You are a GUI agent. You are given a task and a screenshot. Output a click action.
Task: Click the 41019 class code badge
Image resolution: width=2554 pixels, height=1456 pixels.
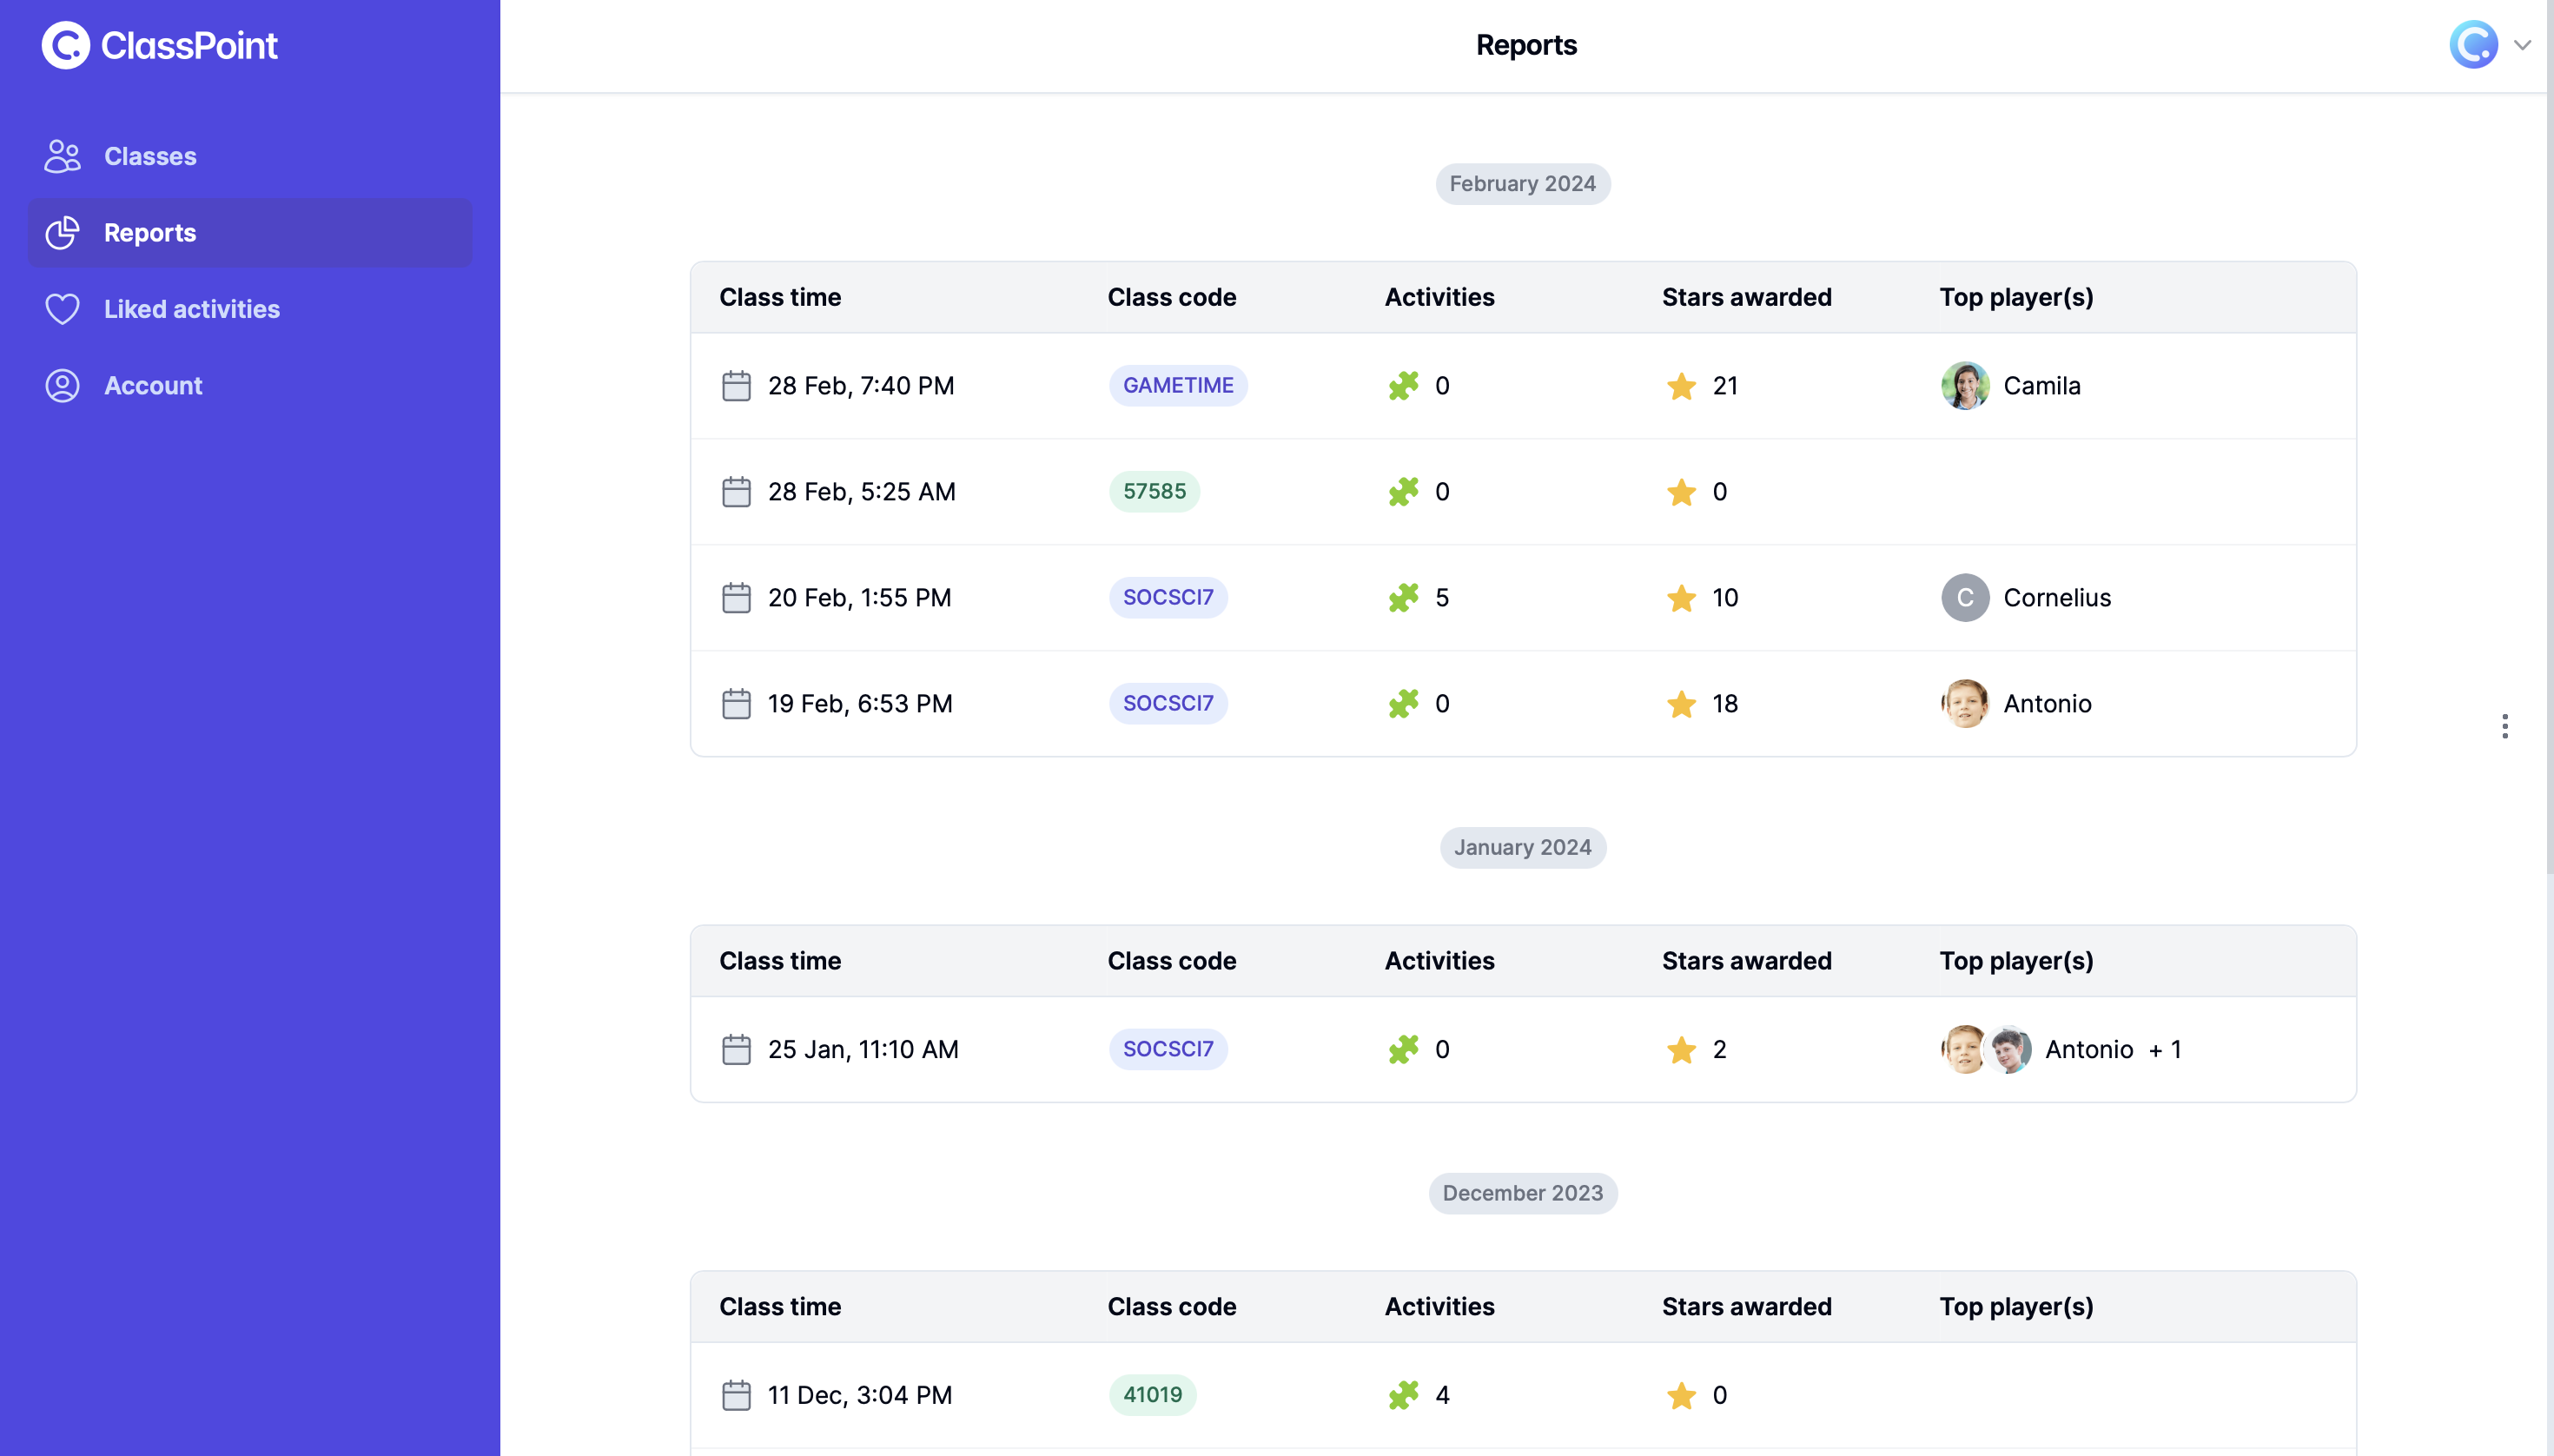pos(1155,1394)
